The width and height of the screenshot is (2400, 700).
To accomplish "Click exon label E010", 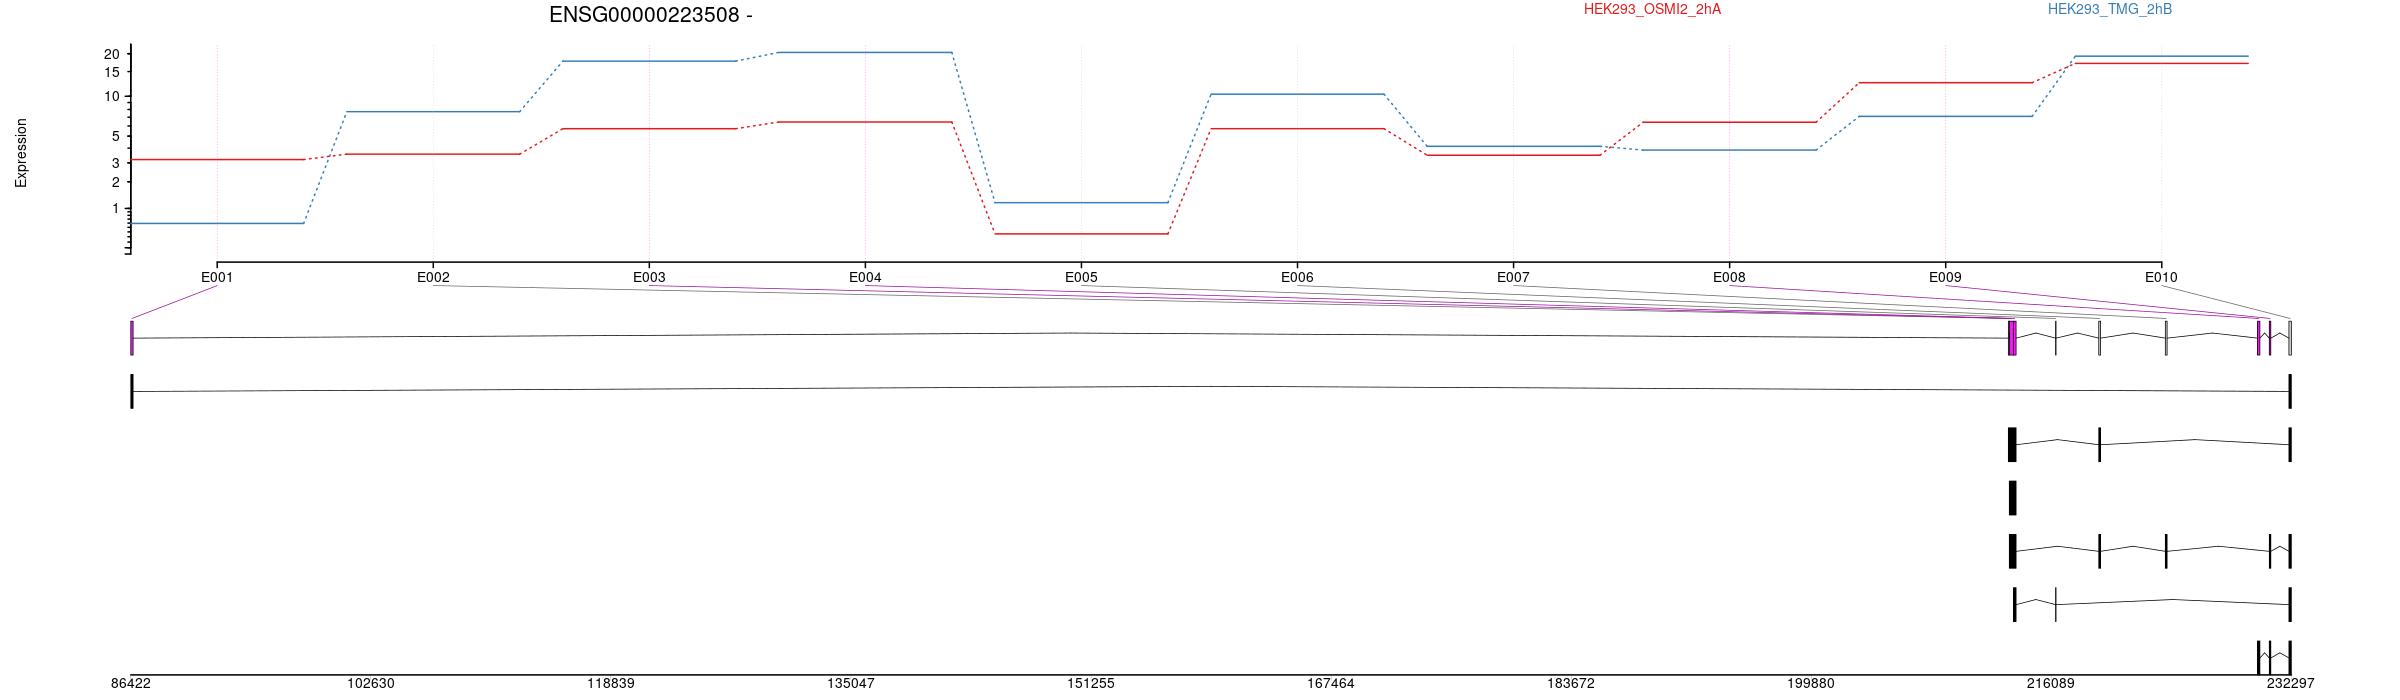I will [x=2161, y=277].
